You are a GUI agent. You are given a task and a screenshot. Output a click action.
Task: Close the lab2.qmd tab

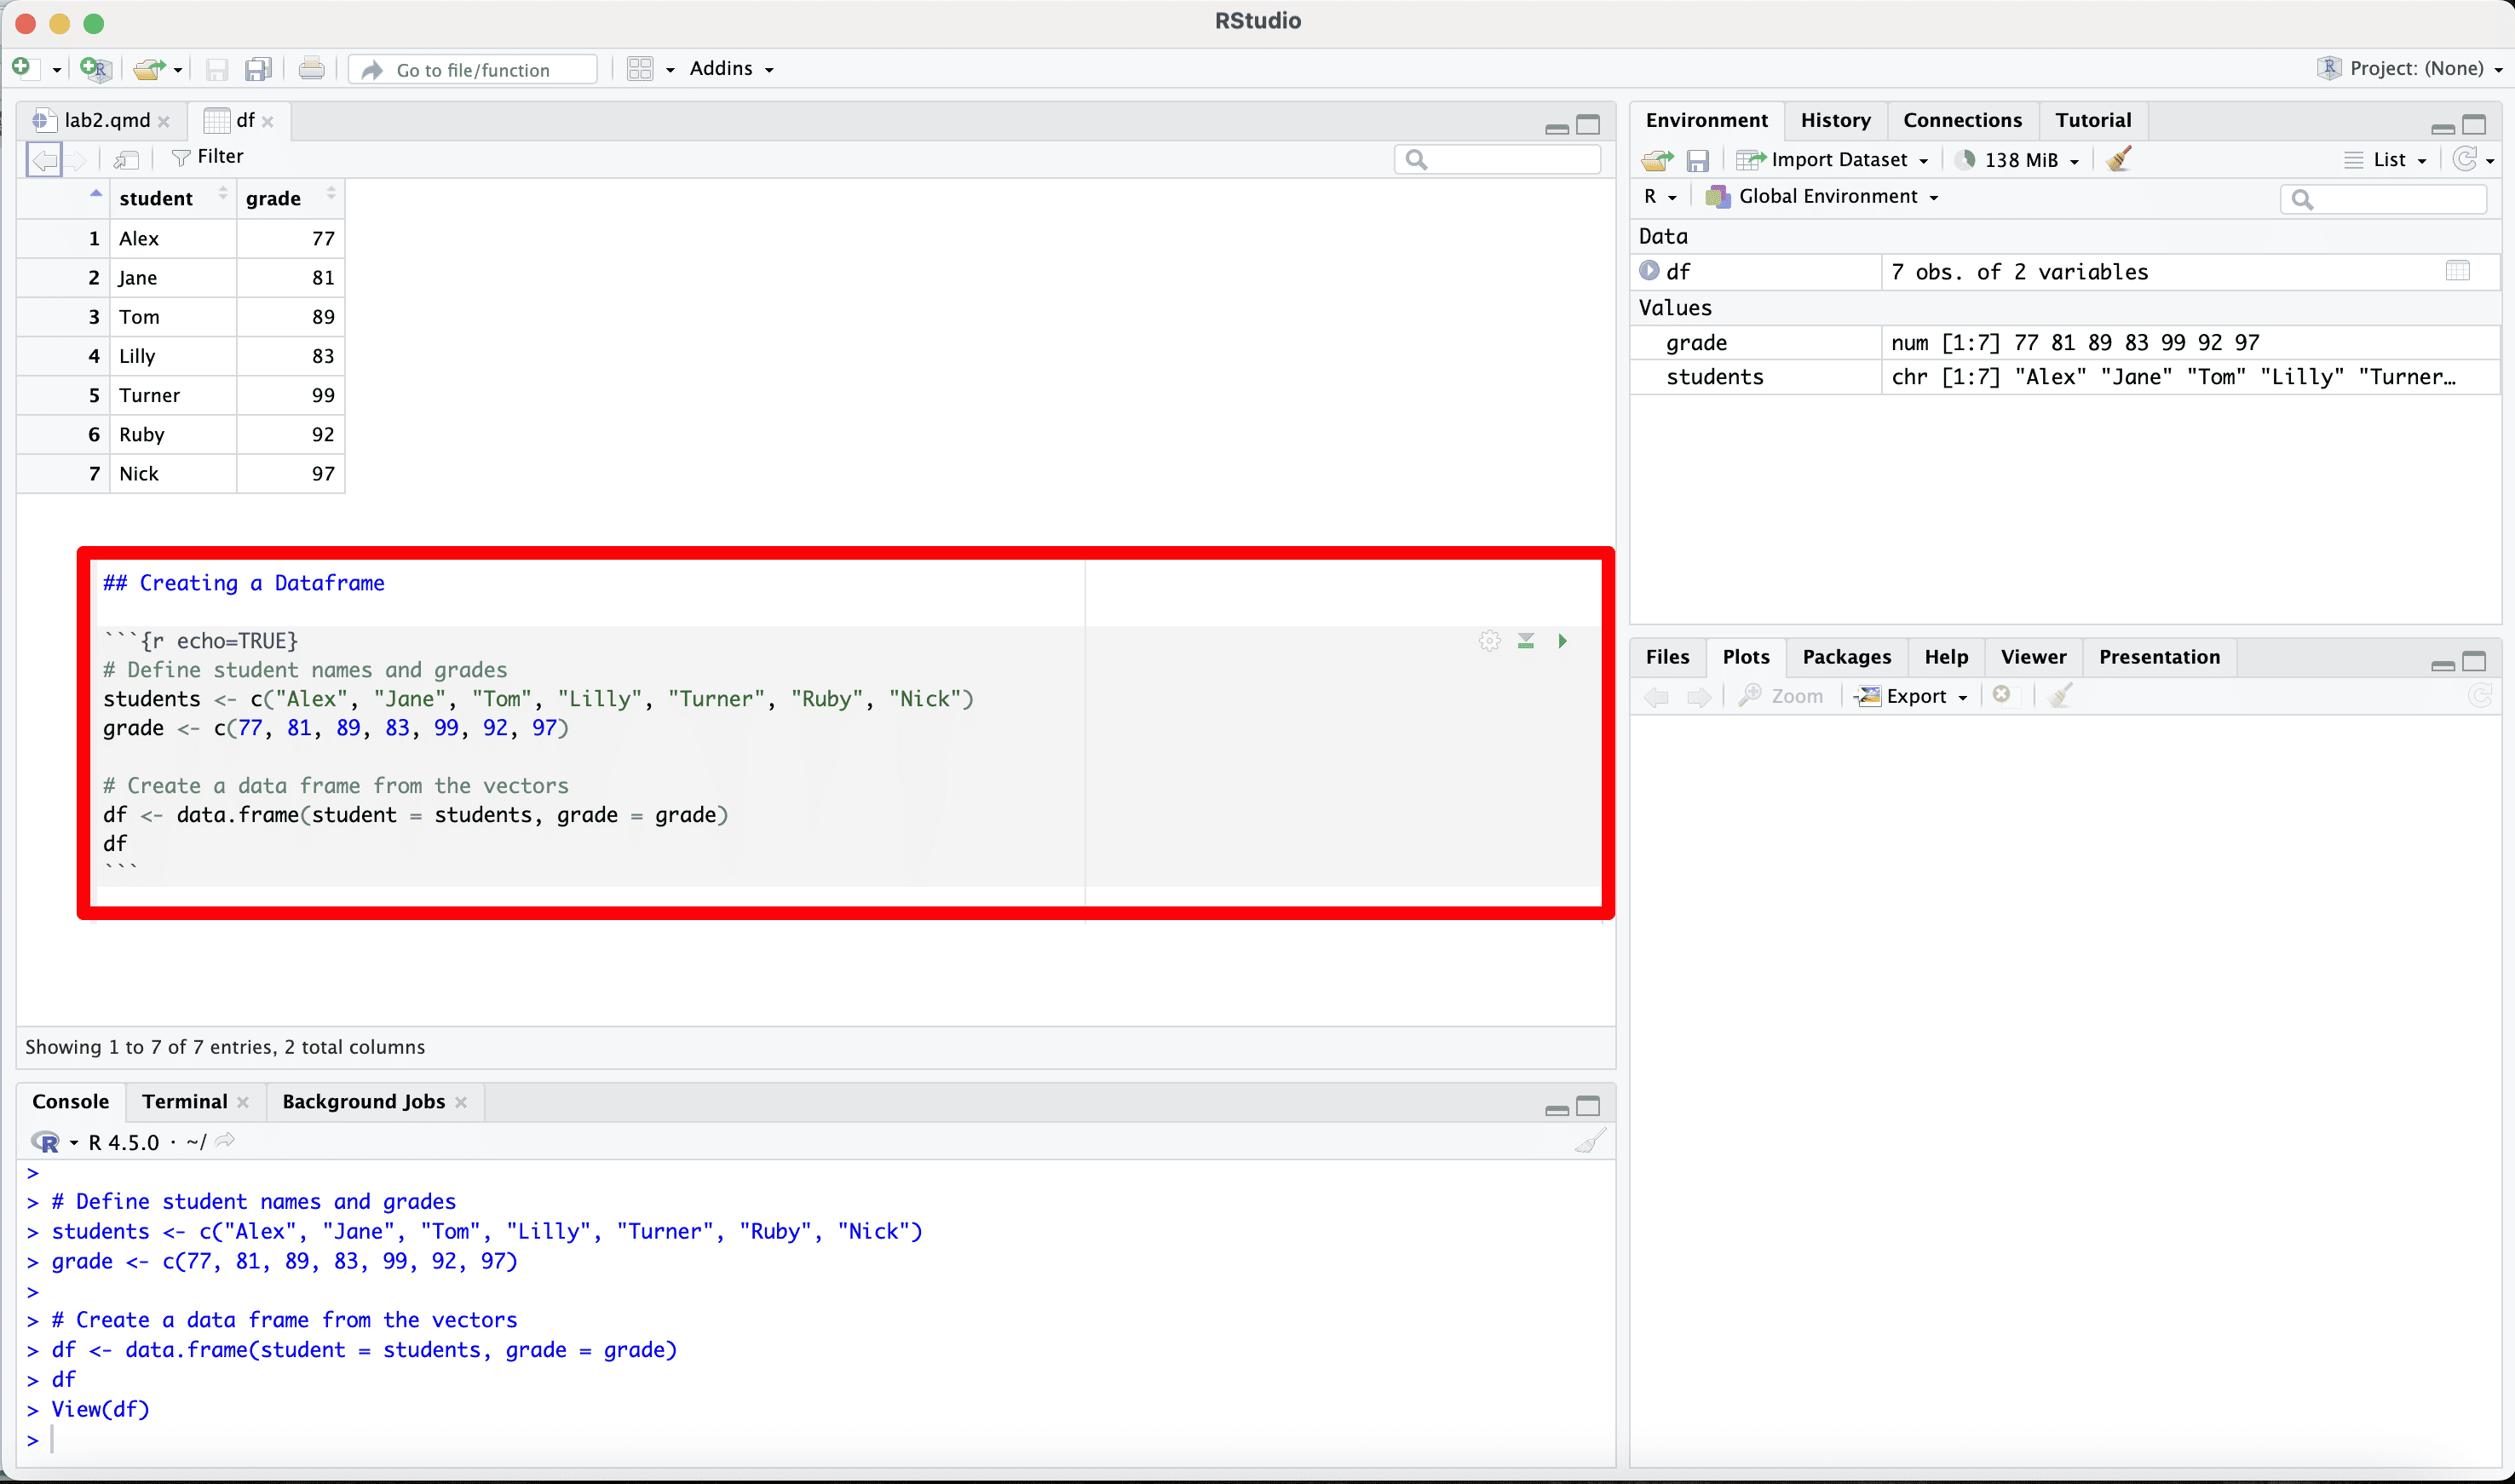(x=164, y=121)
